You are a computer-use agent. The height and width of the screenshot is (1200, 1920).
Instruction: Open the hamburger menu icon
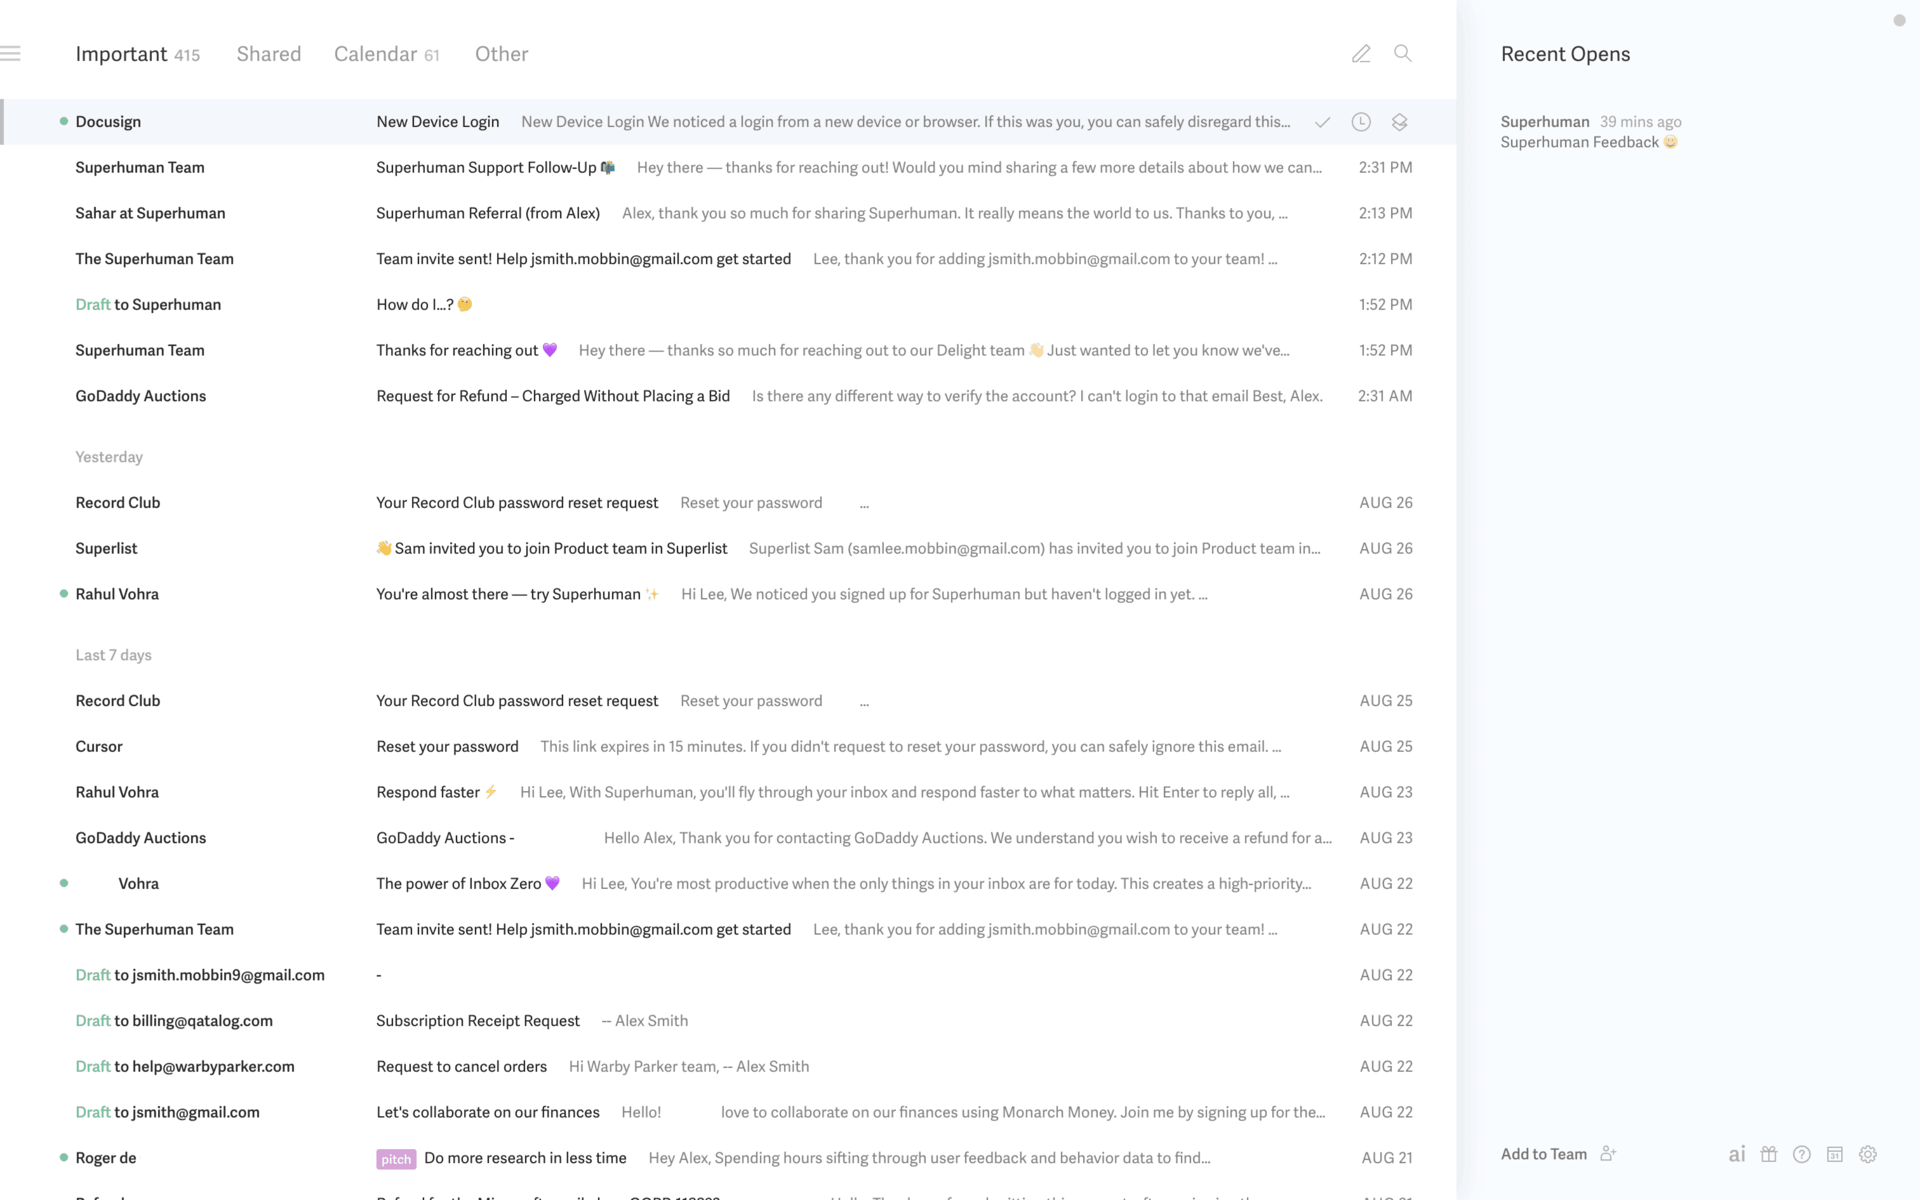(10, 54)
